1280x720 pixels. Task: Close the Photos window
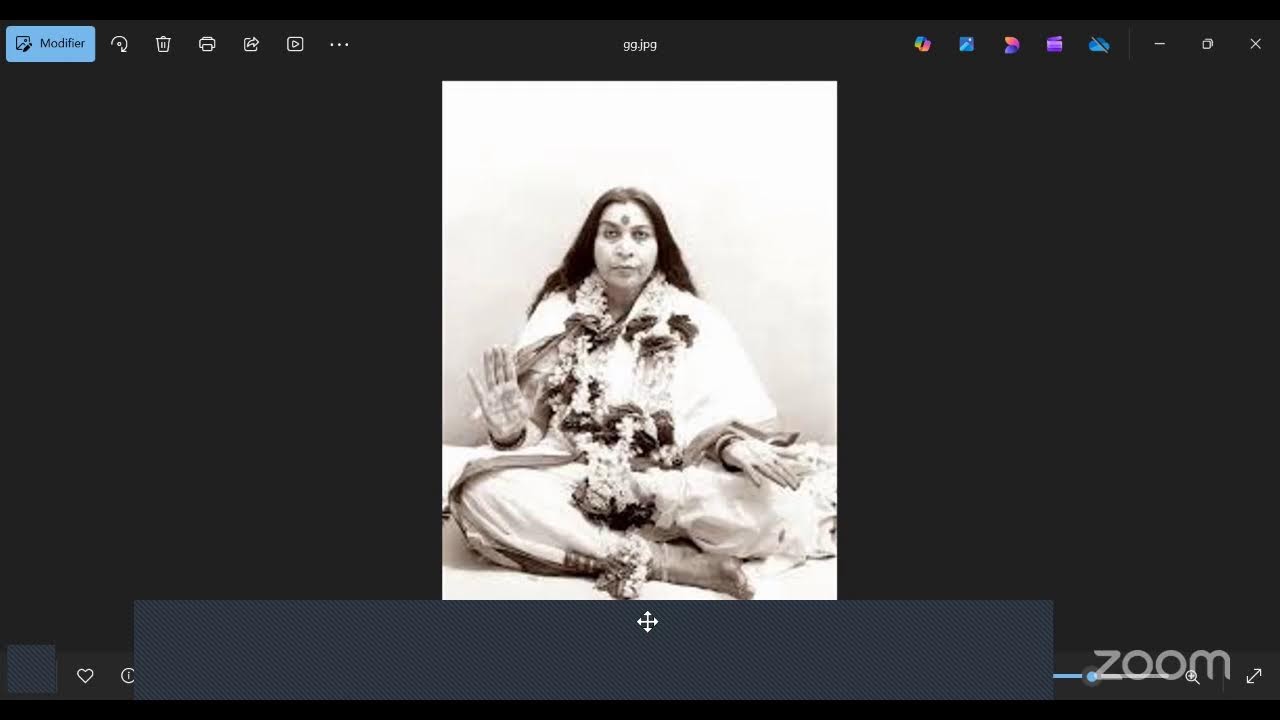1255,44
